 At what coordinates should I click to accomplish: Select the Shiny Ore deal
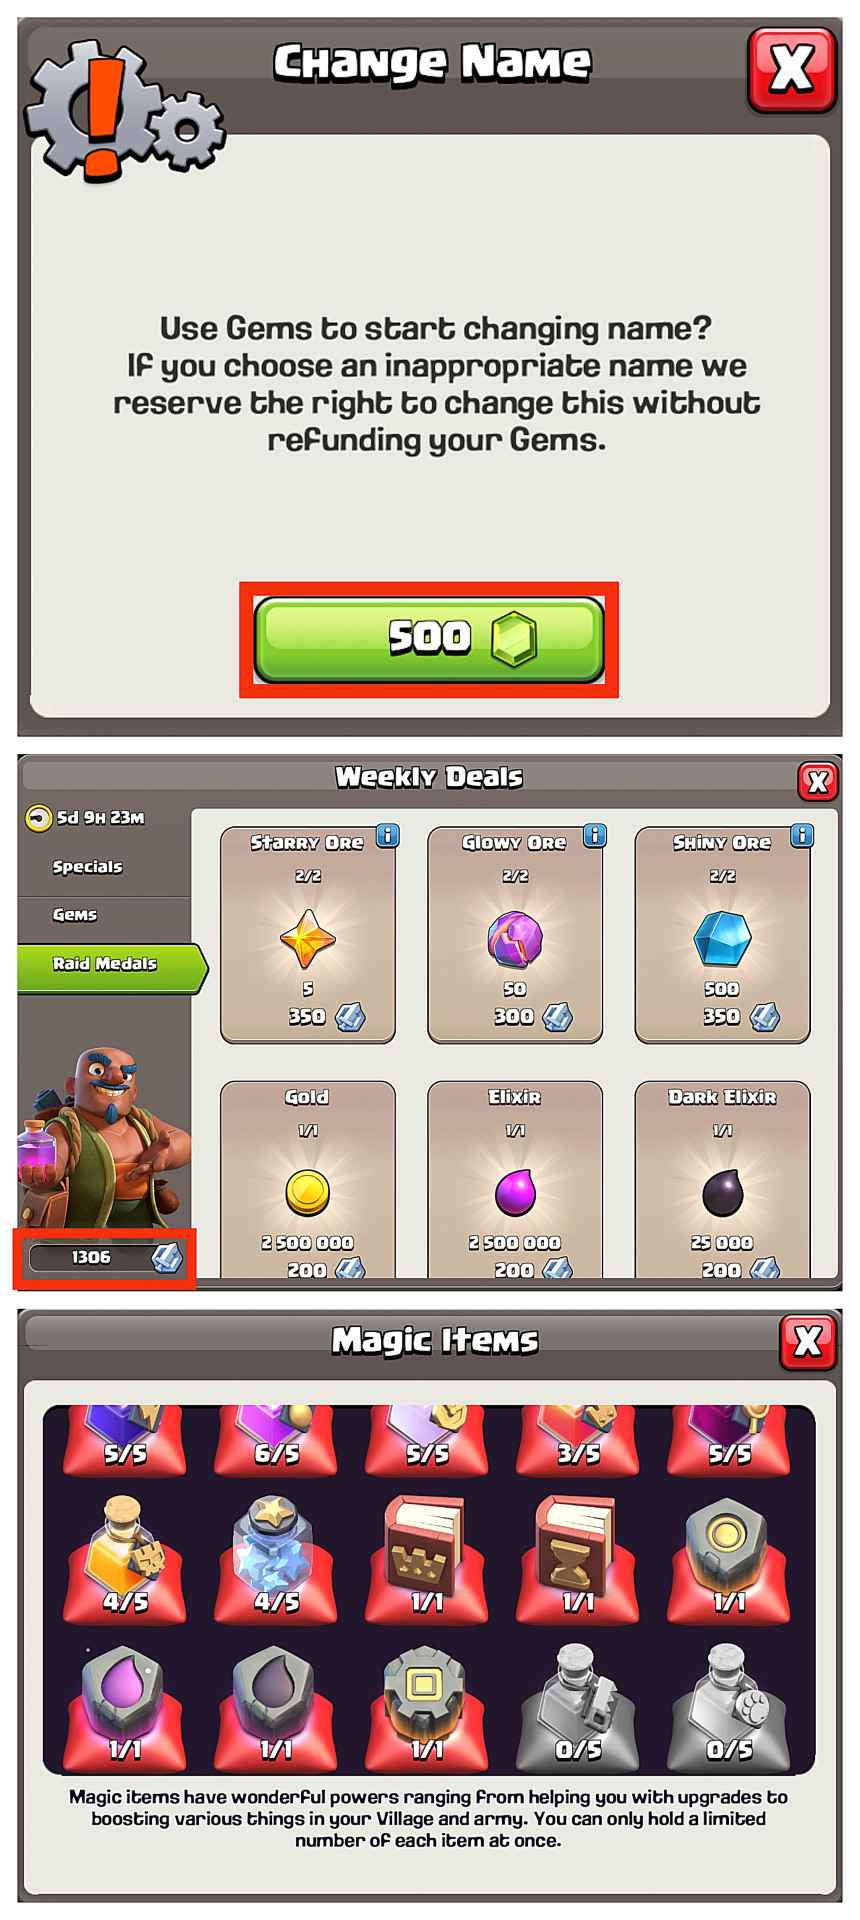click(722, 935)
